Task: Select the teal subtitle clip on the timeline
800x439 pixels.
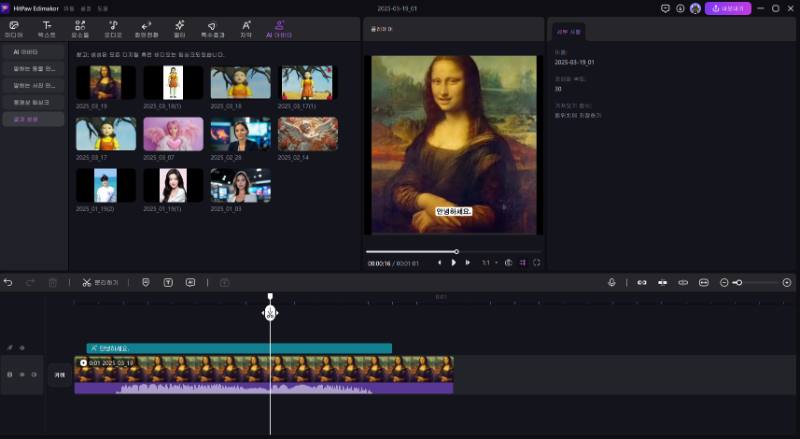Action: click(239, 348)
